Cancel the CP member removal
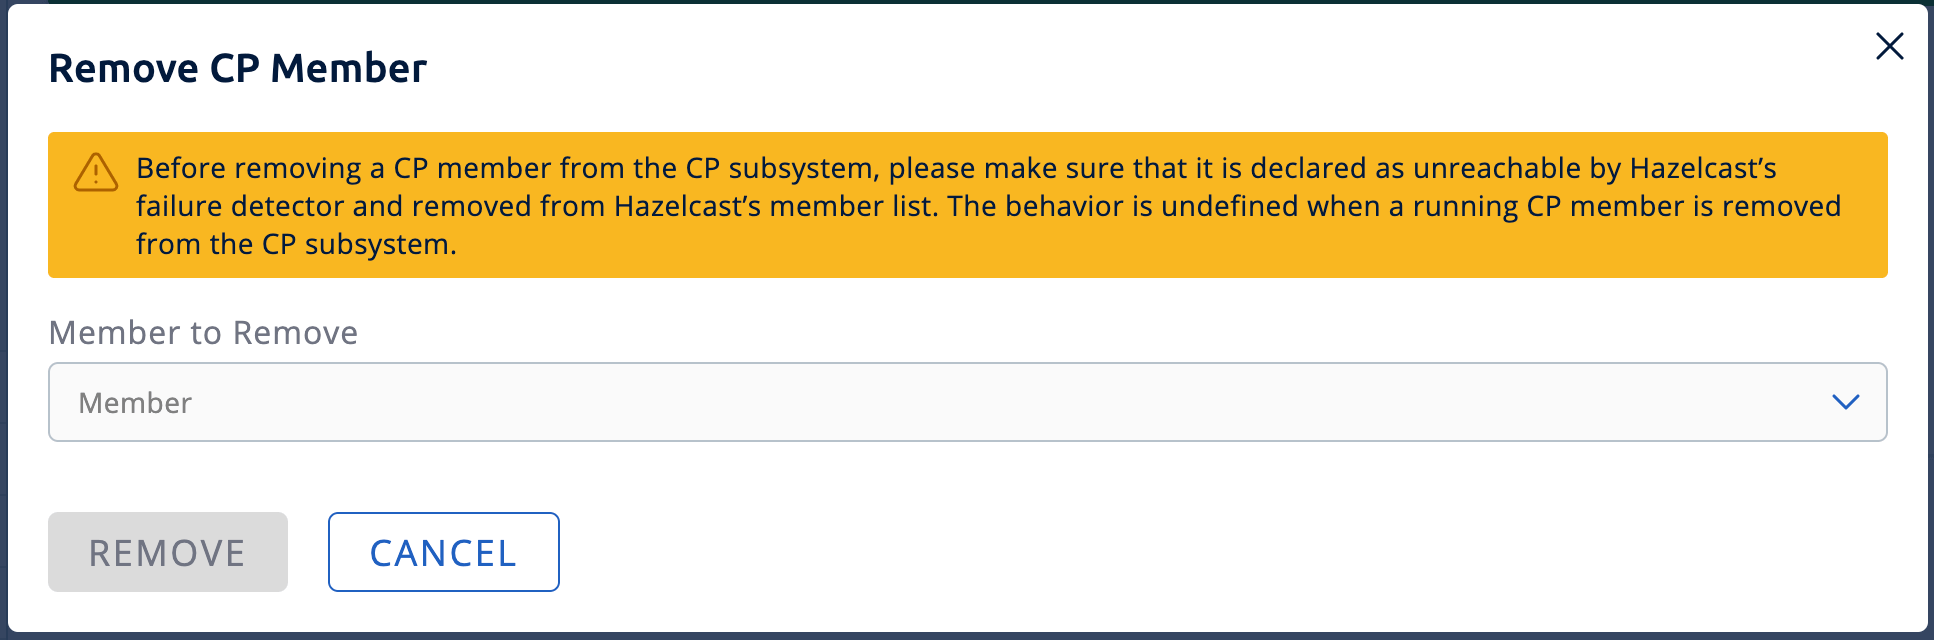 click(443, 552)
